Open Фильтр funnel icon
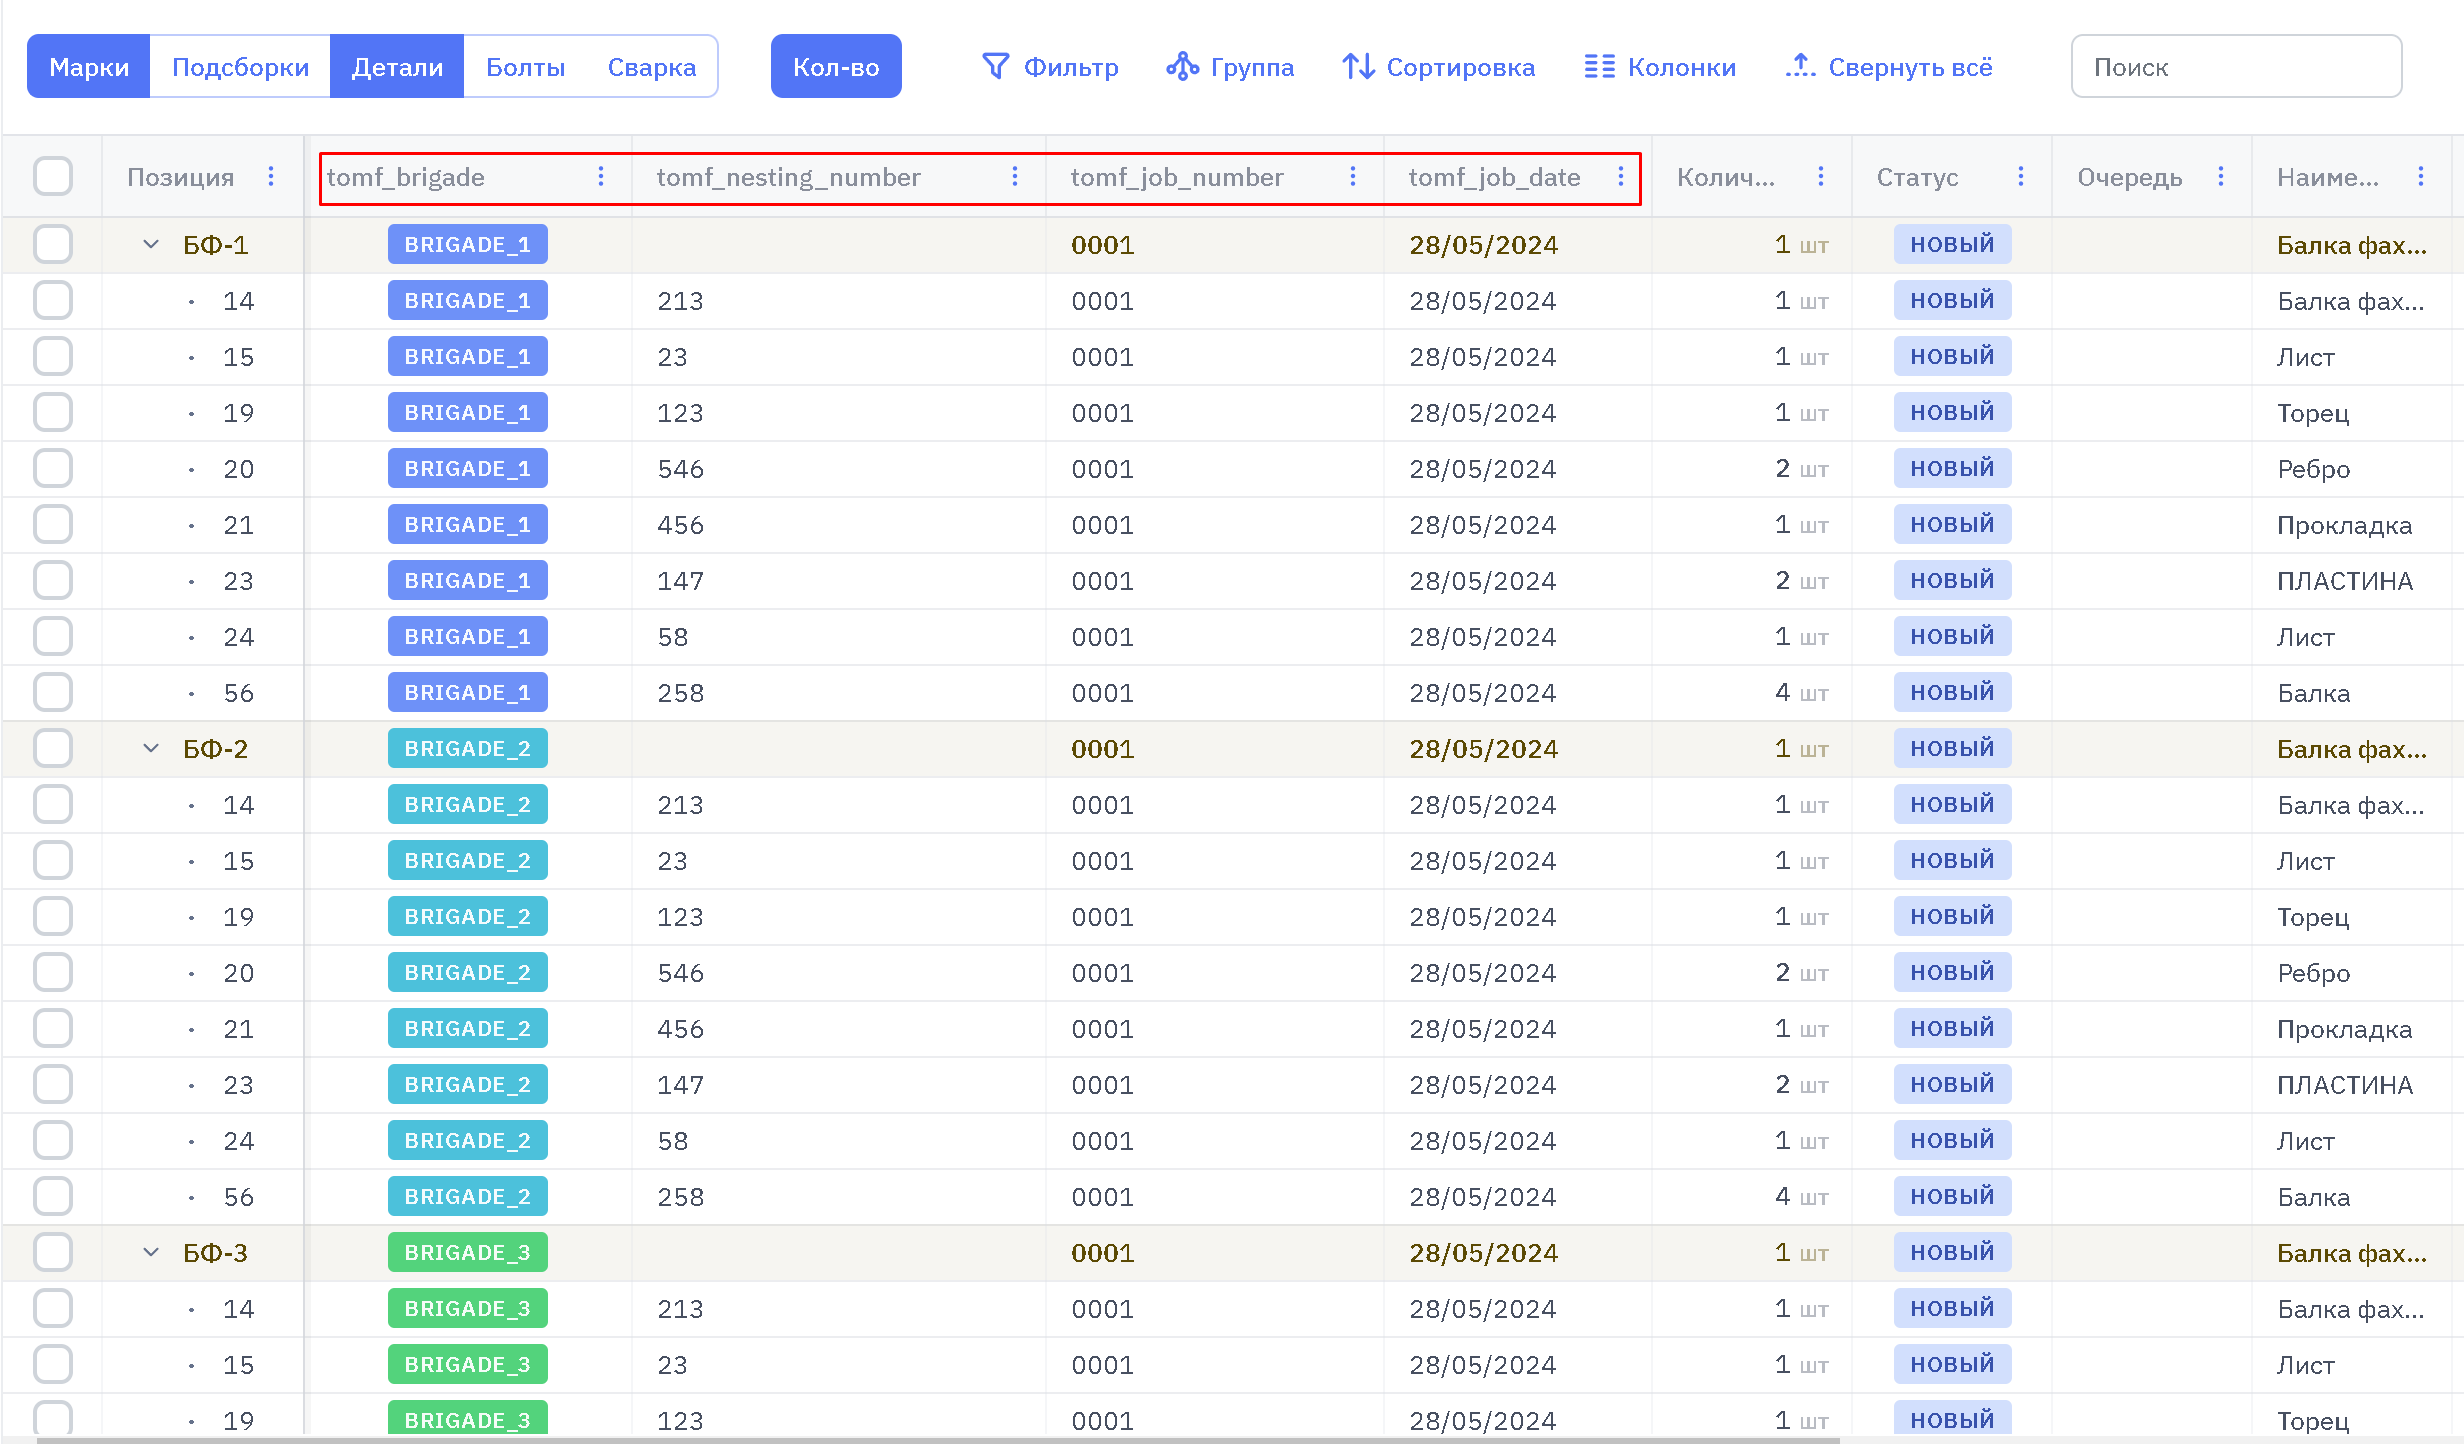This screenshot has height=1444, width=2464. coord(995,66)
